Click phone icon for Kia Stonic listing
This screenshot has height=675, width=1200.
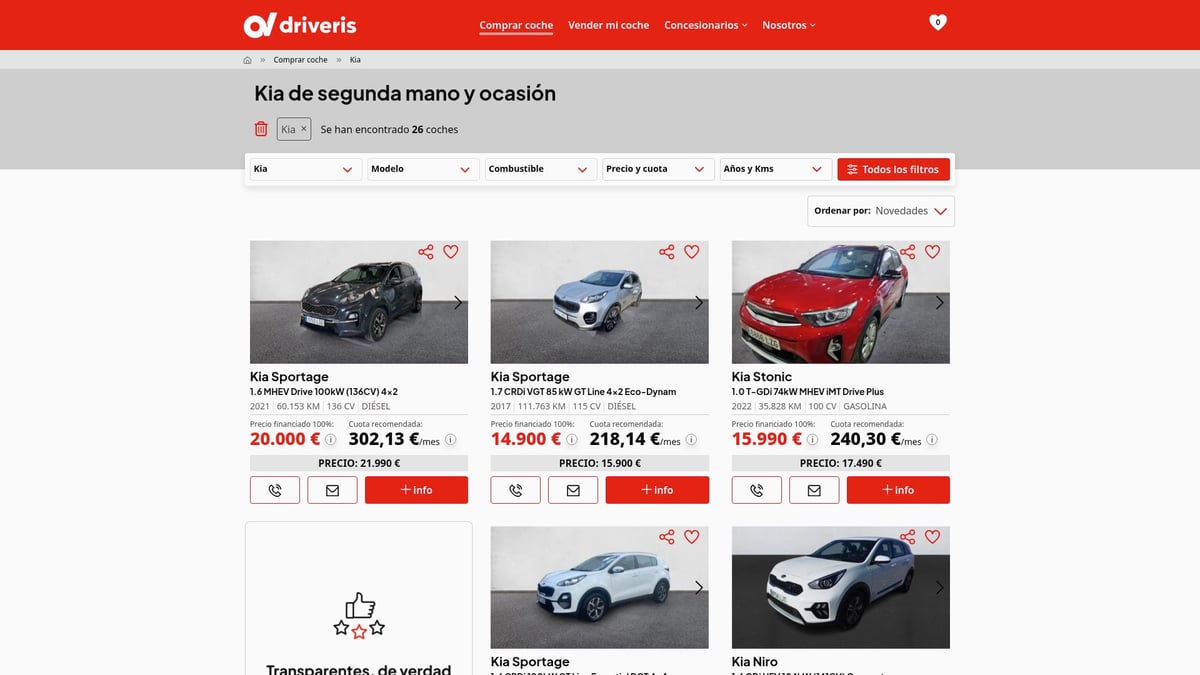[x=757, y=490]
